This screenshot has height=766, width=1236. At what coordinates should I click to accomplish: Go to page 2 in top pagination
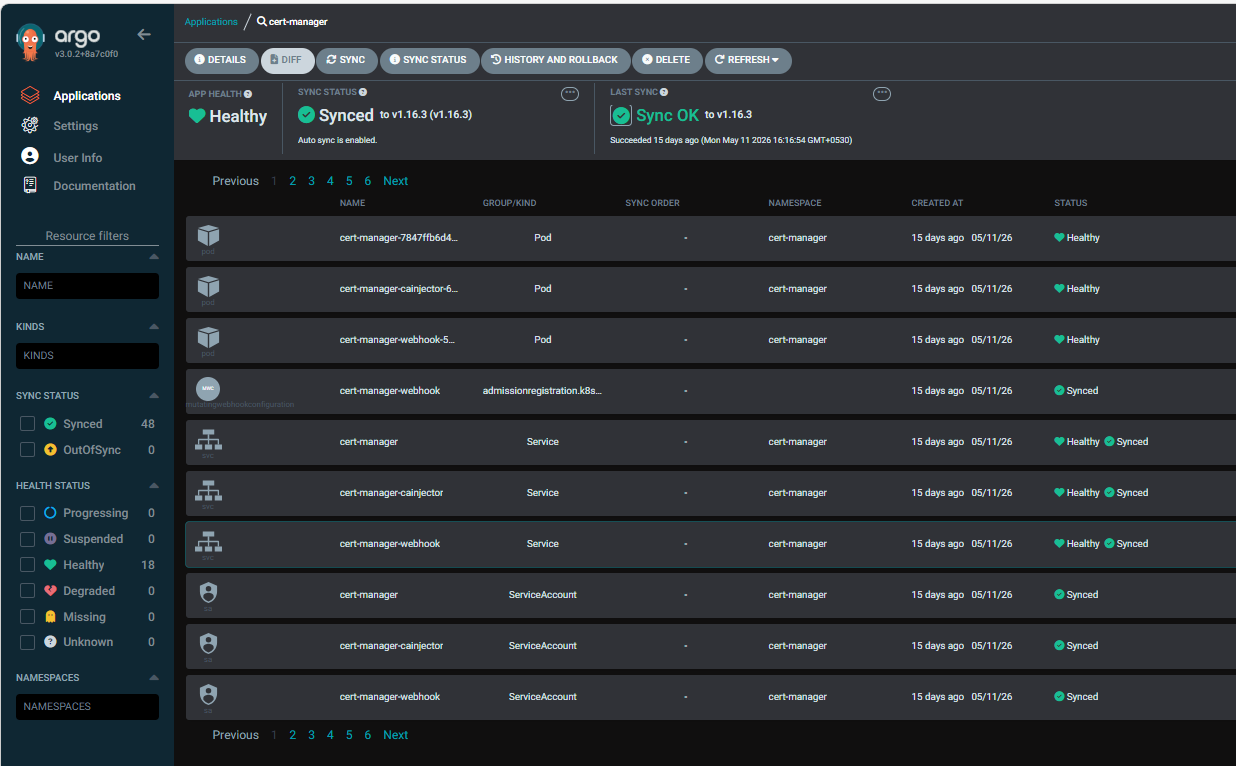coord(293,181)
